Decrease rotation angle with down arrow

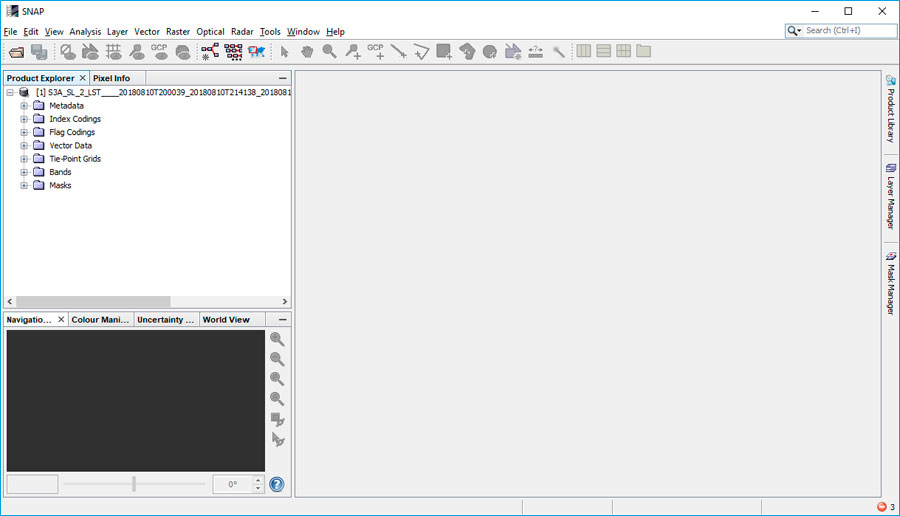pos(258,488)
